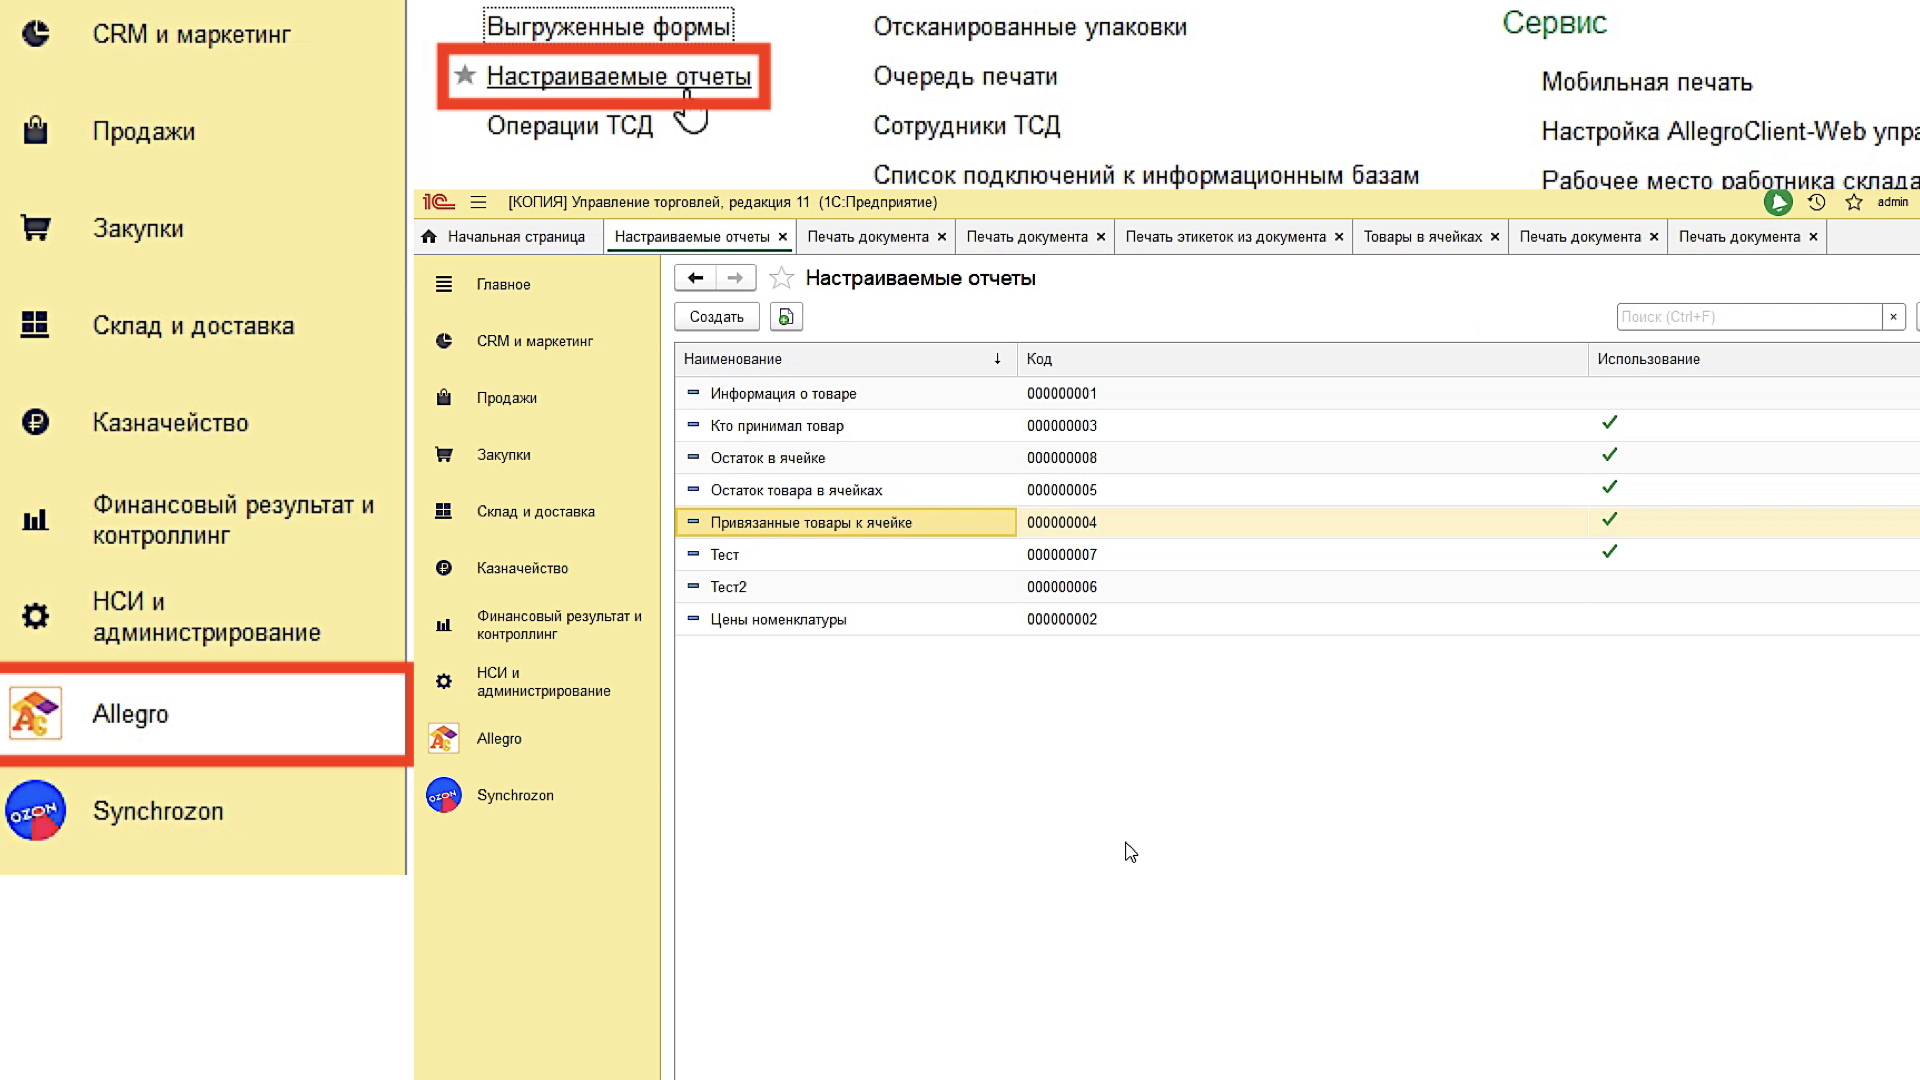Toggle the usage checkmark for Кто принимал товар
Image resolution: width=1920 pixels, height=1080 pixels.
(1609, 423)
